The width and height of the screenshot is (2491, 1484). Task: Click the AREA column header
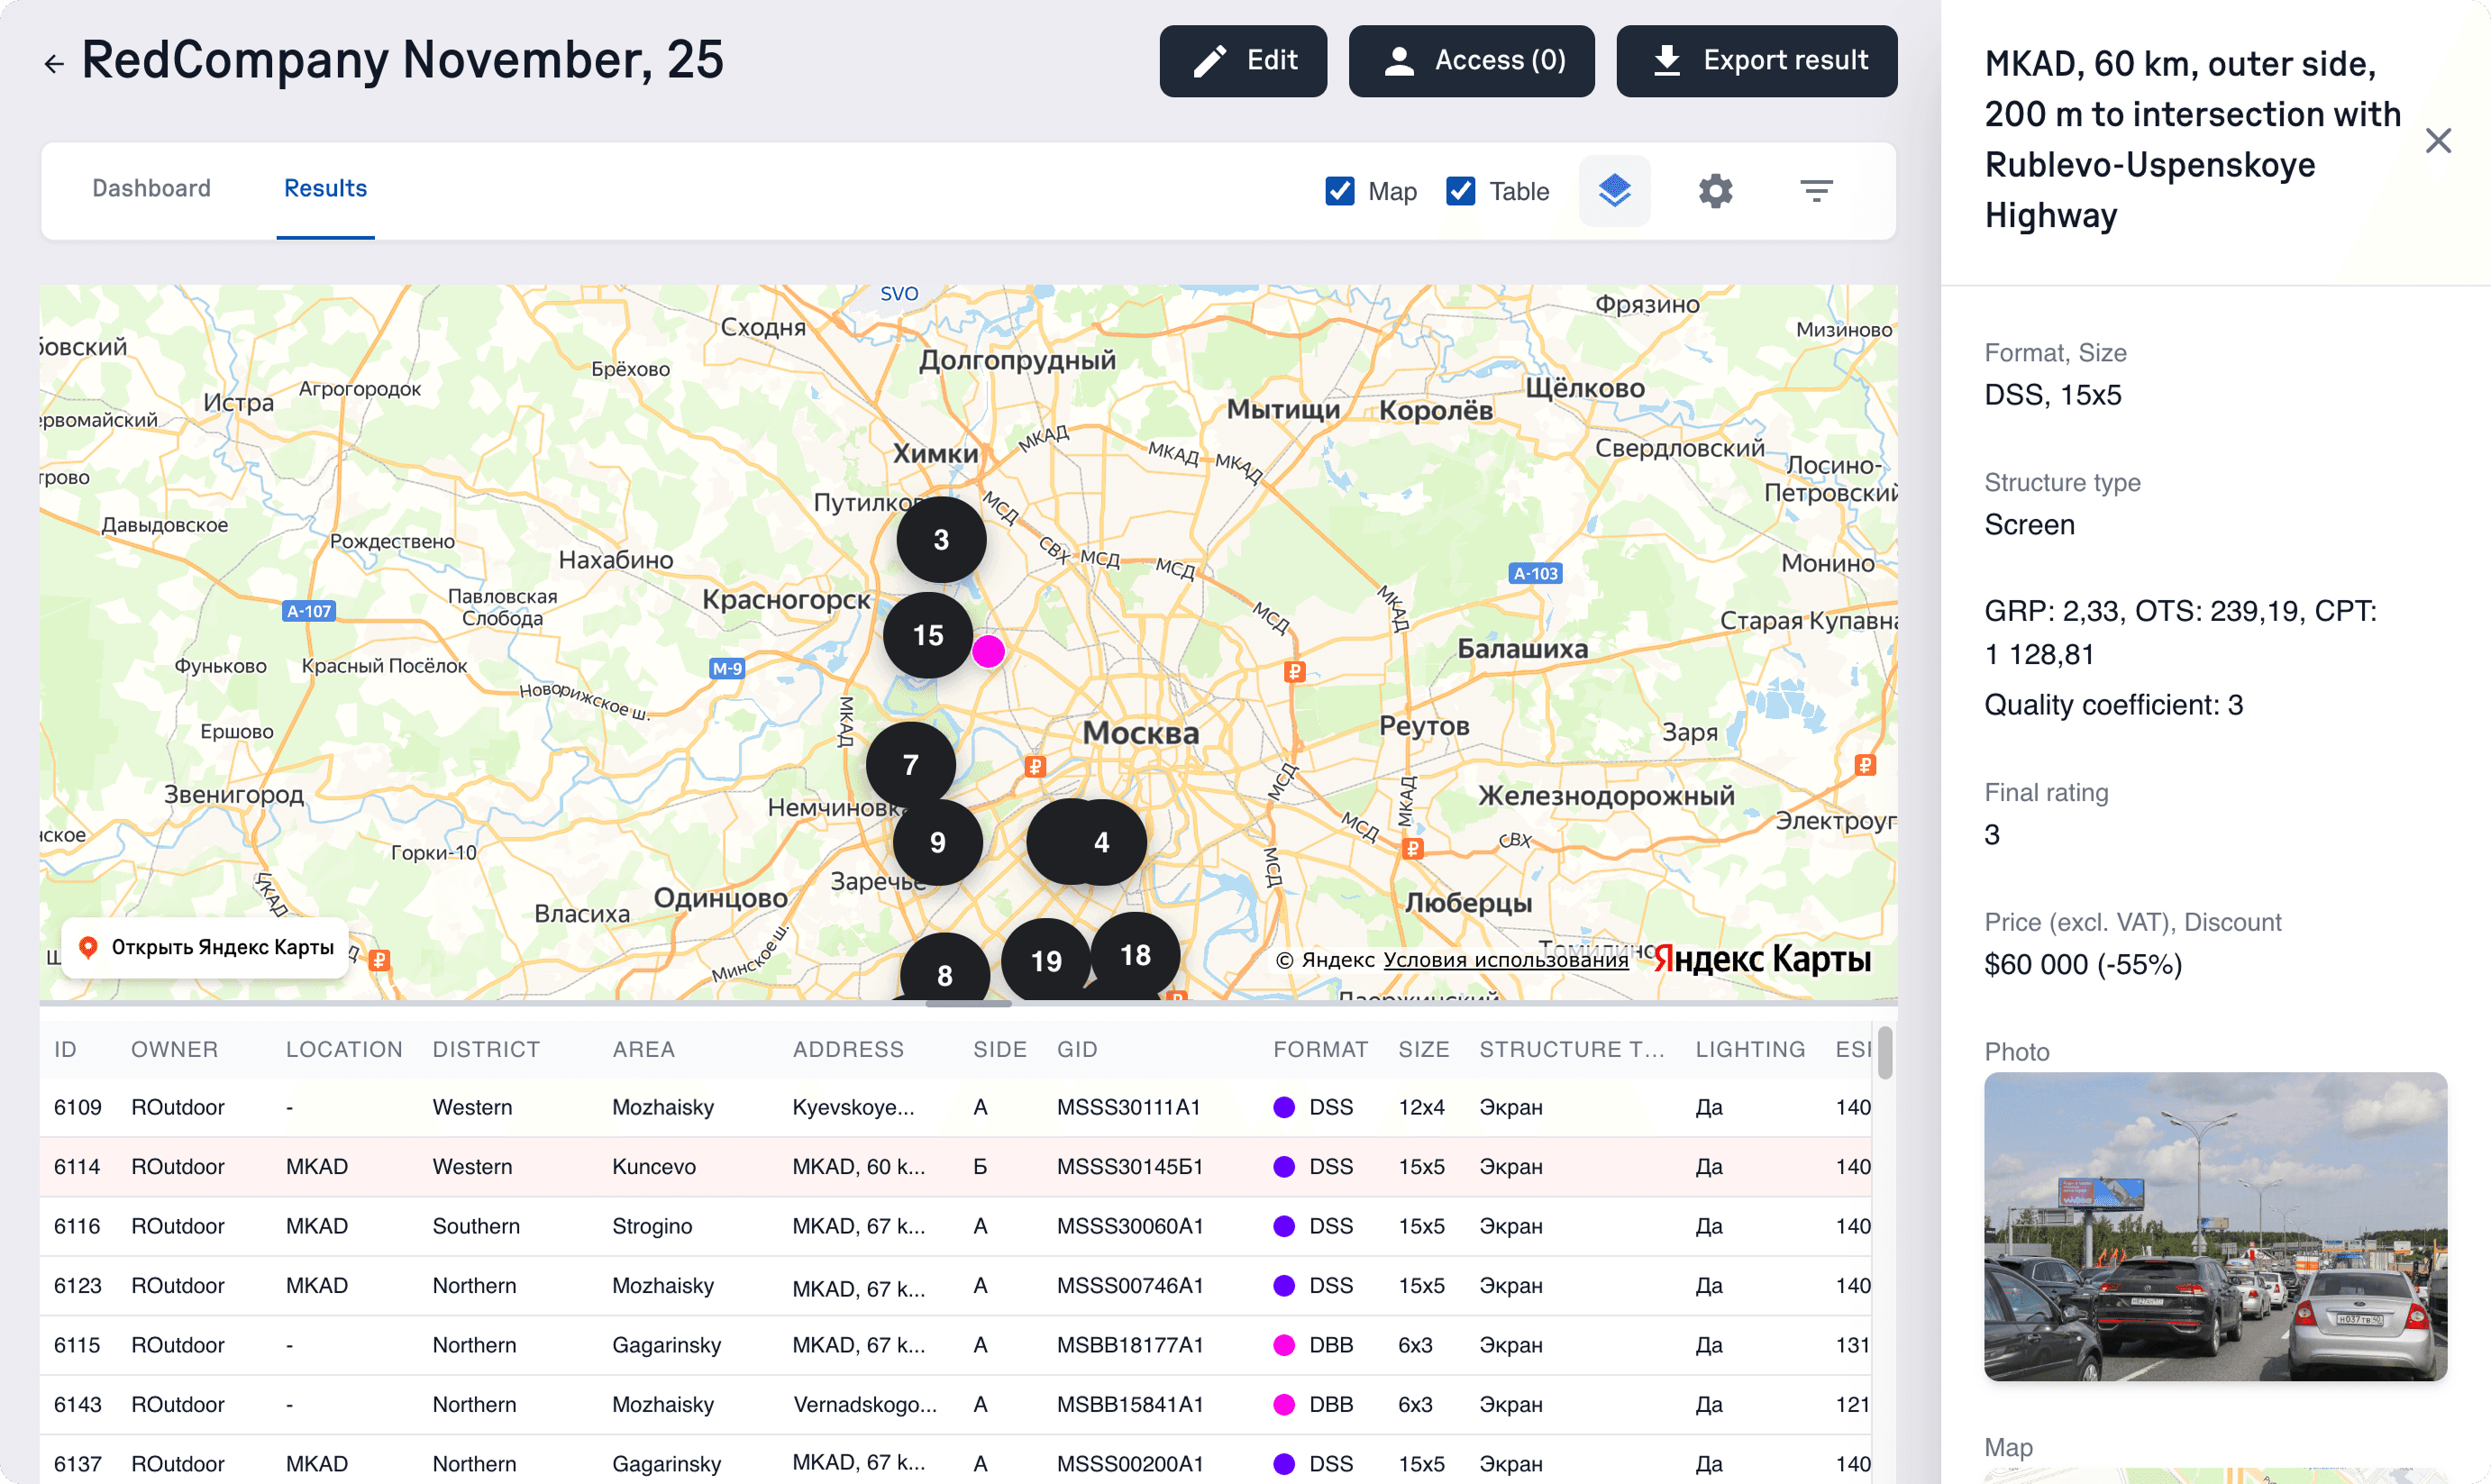643,1049
